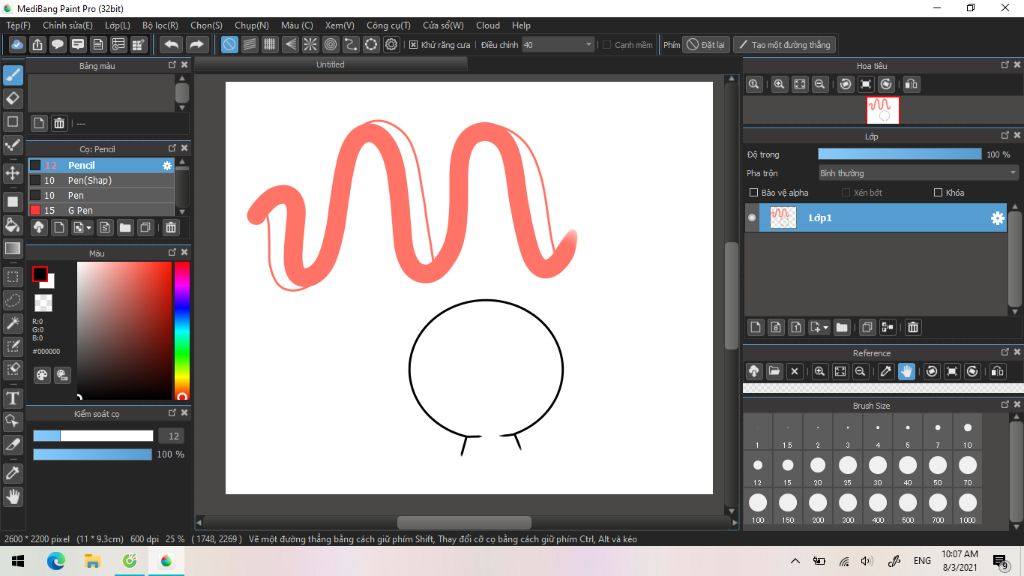Open the Công cụ(T) menu

pyautogui.click(x=388, y=25)
